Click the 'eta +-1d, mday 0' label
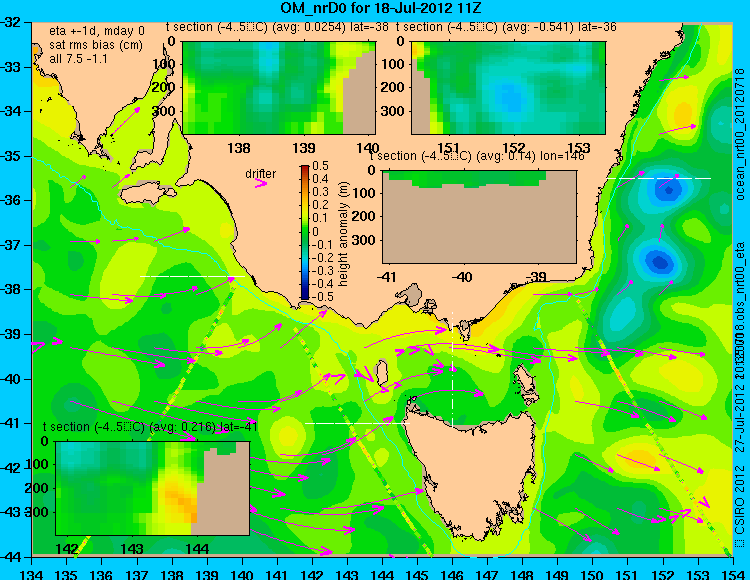The image size is (750, 580). (x=96, y=31)
